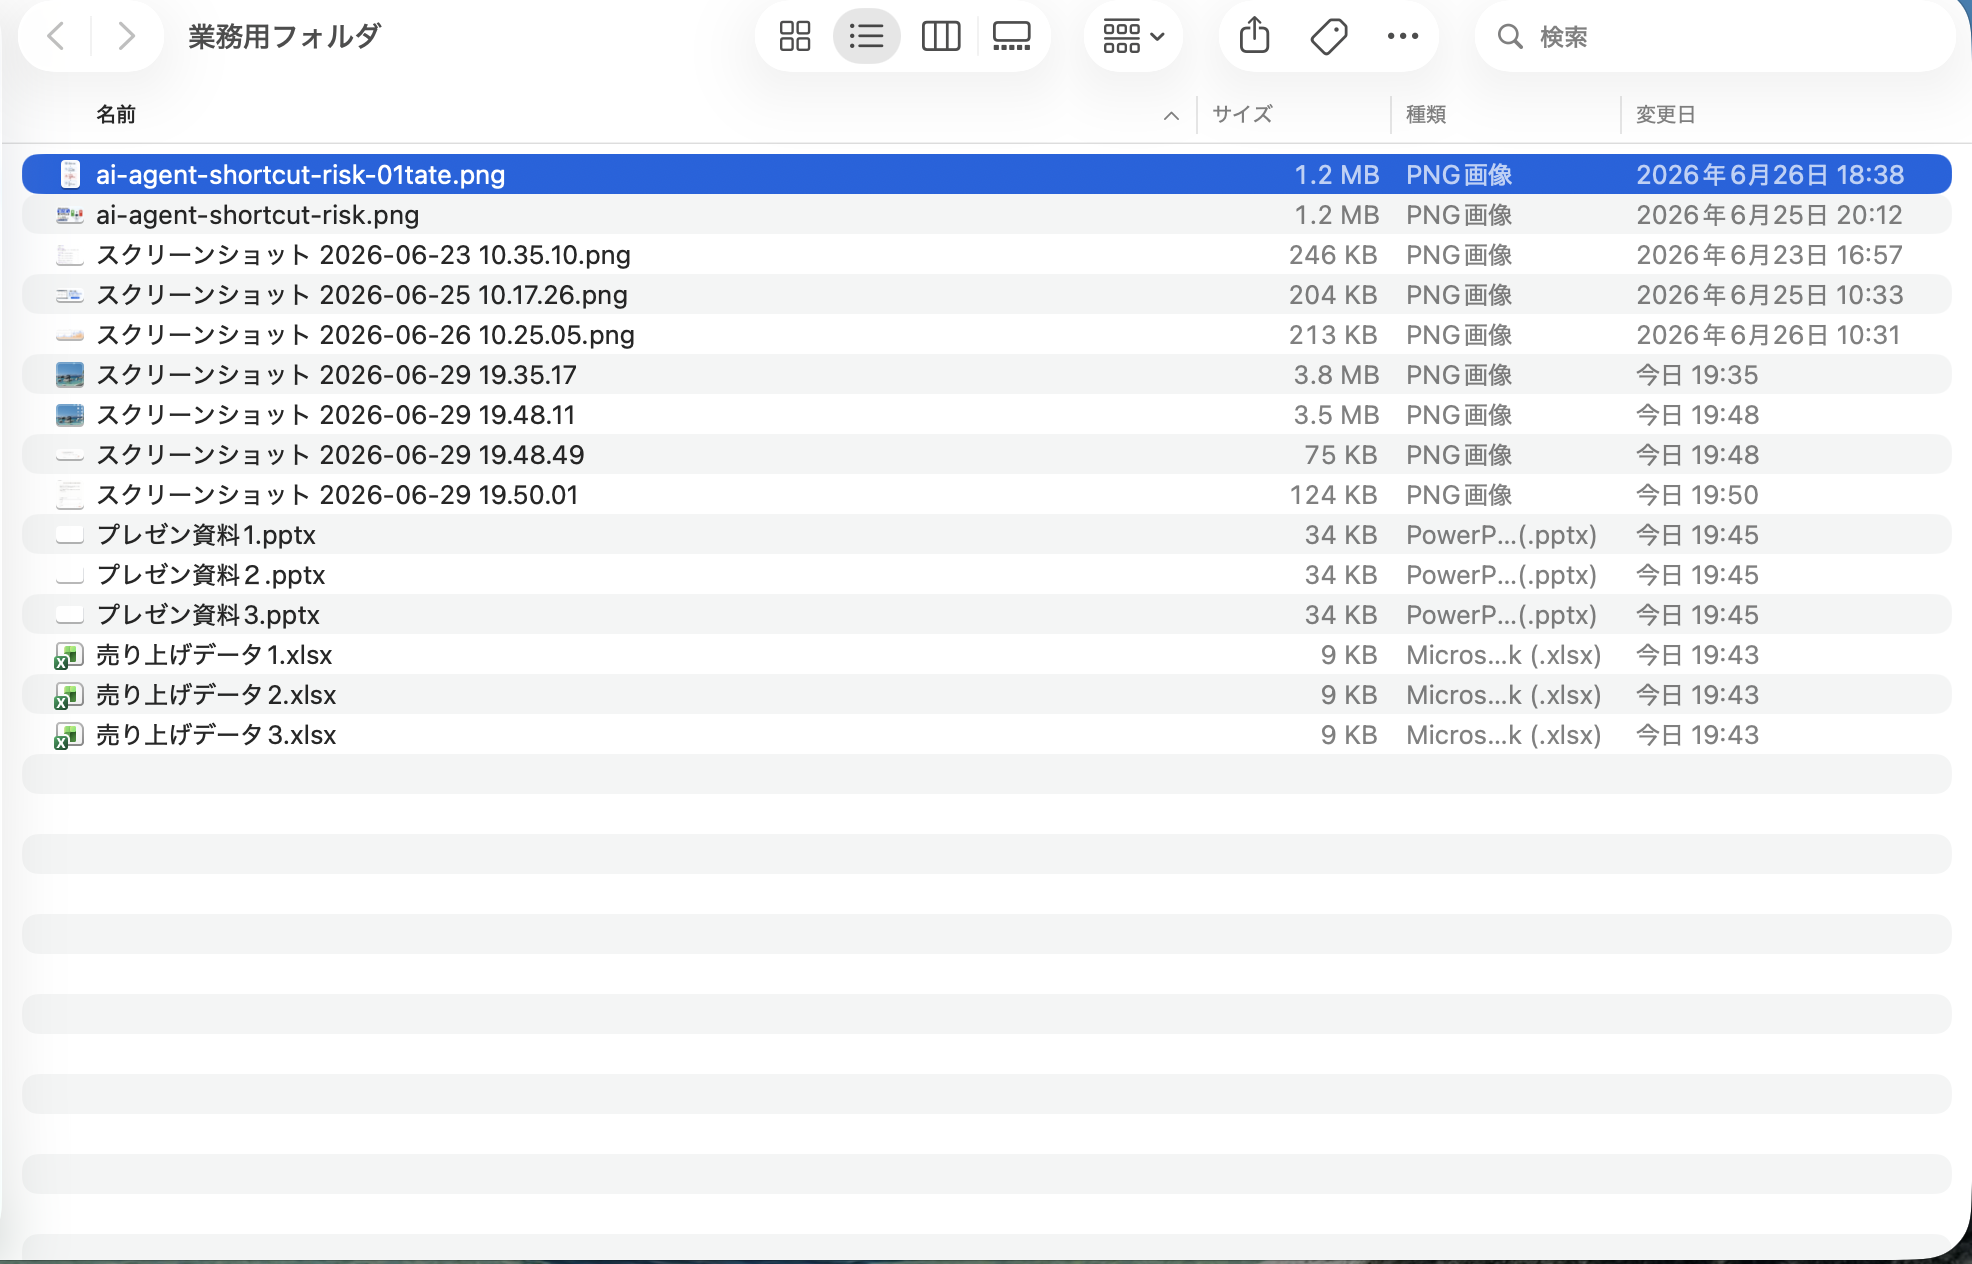Screen dimensions: 1972x1264
Task: Sort by the 名前 column header
Action: [x=116, y=115]
